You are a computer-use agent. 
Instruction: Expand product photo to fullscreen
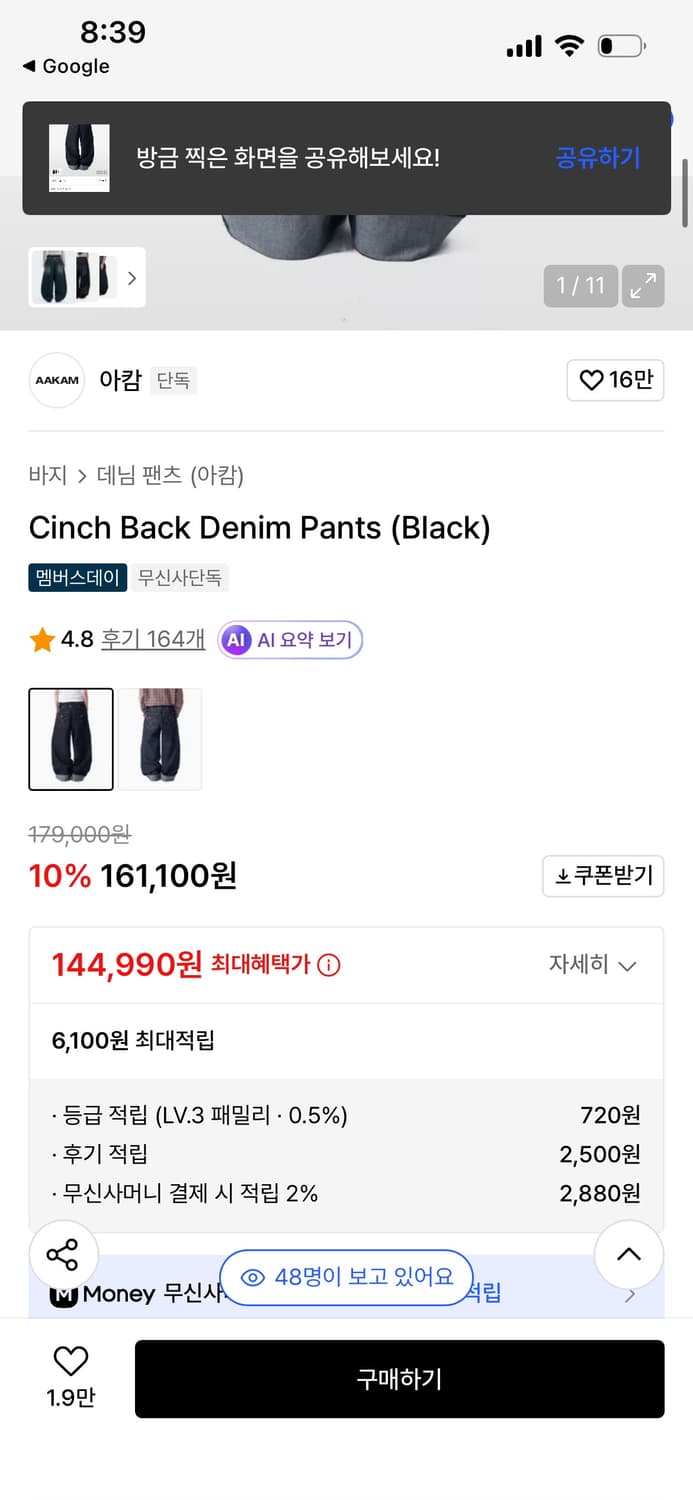643,286
